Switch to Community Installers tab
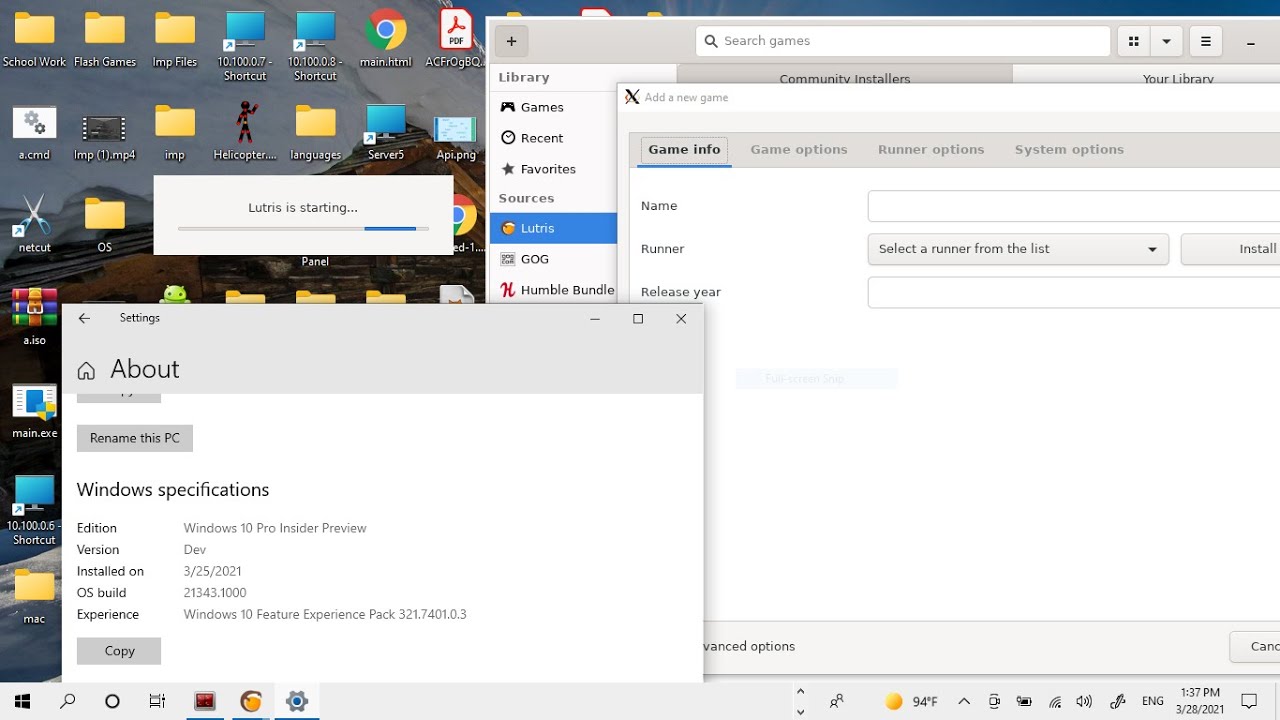This screenshot has width=1280, height=720. pos(844,78)
